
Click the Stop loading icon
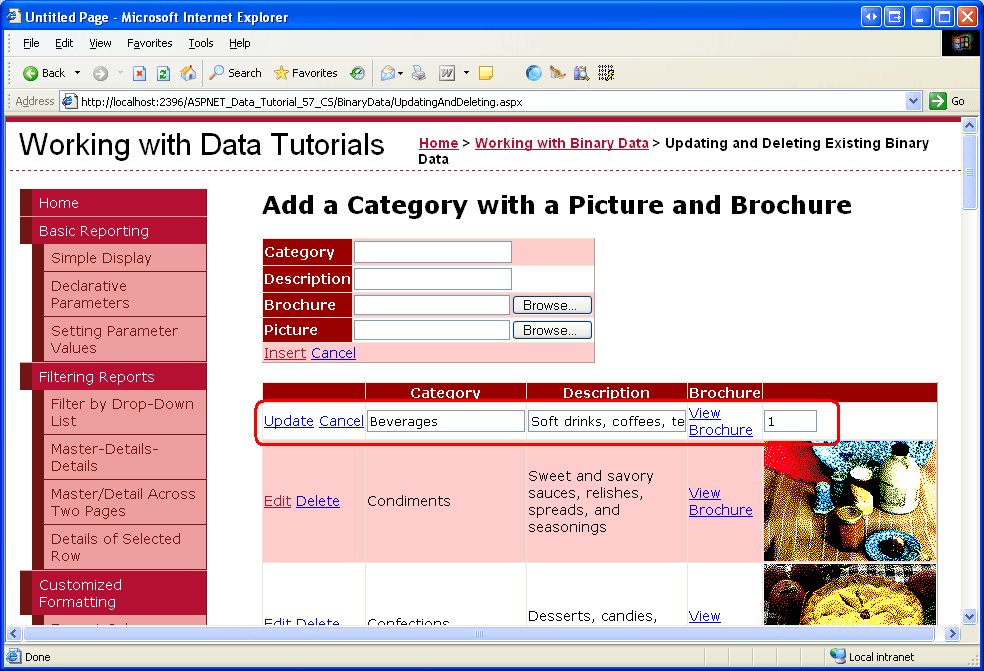139,73
